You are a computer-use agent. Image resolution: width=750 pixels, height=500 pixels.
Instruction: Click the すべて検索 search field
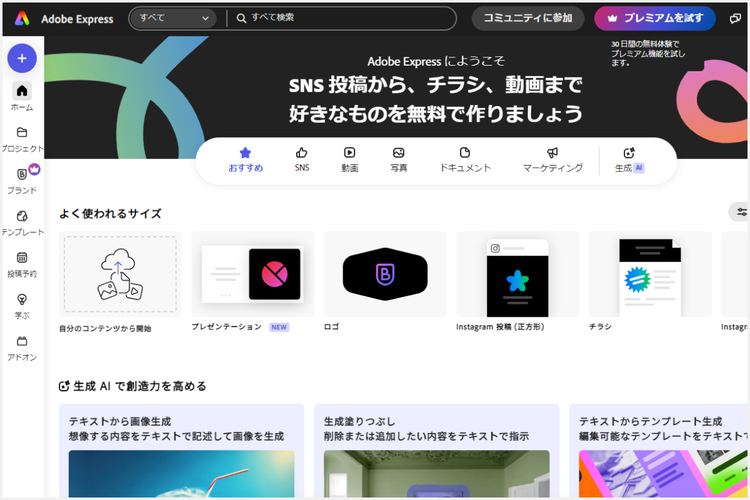[x=342, y=18]
